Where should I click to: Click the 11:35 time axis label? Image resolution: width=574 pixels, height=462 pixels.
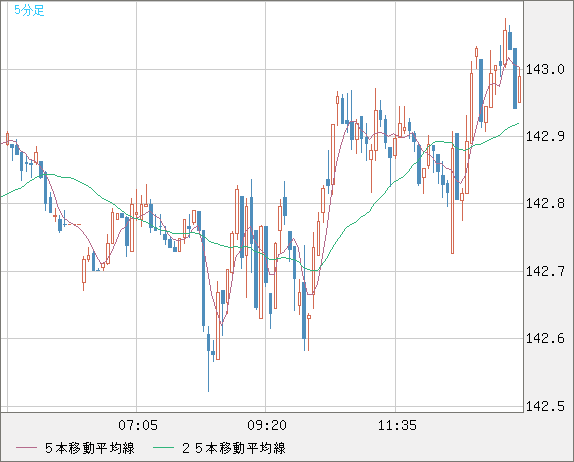(397, 425)
